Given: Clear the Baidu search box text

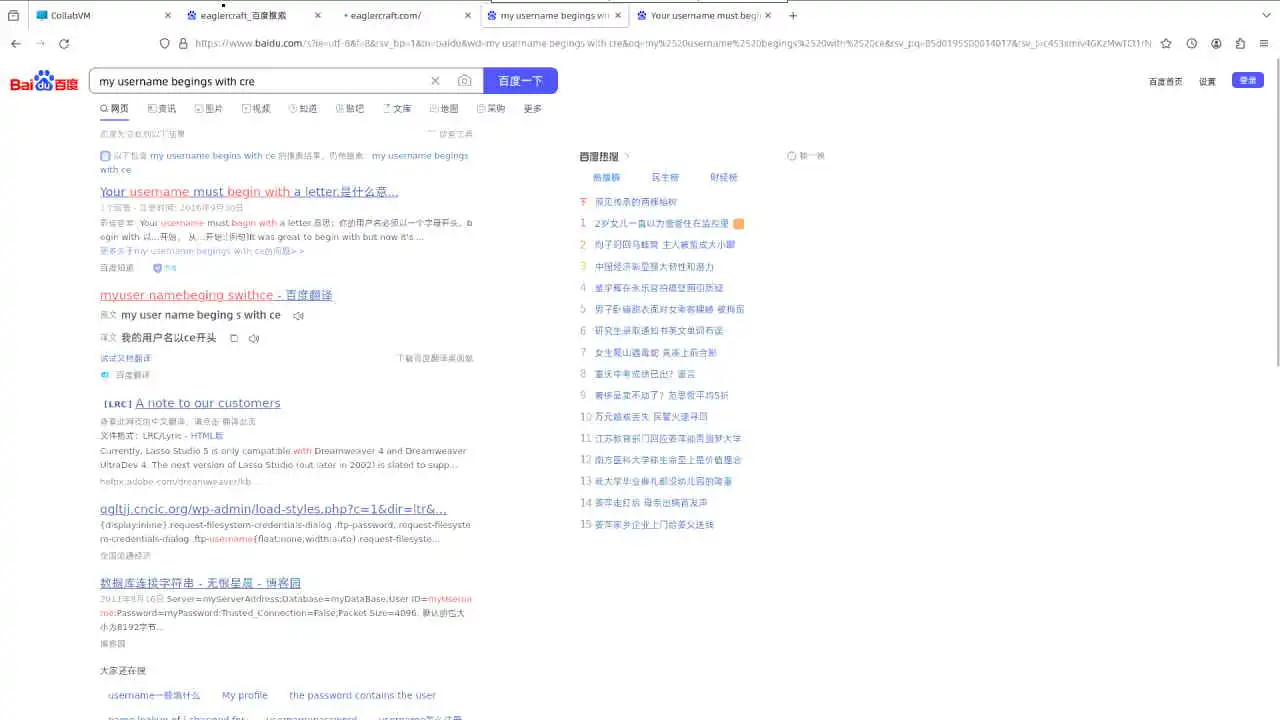Looking at the screenshot, I should [435, 81].
